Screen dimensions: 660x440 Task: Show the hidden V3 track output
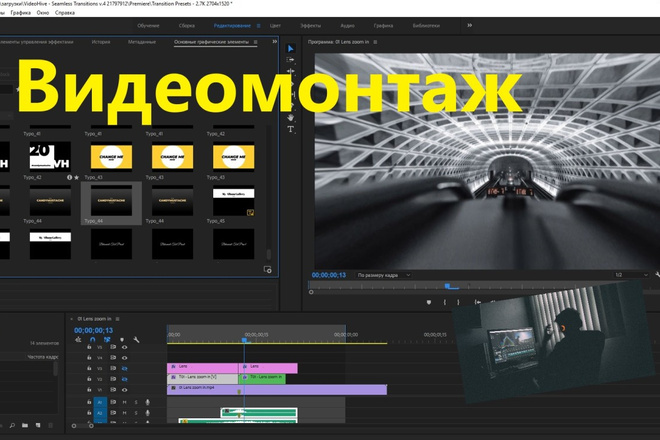124,368
